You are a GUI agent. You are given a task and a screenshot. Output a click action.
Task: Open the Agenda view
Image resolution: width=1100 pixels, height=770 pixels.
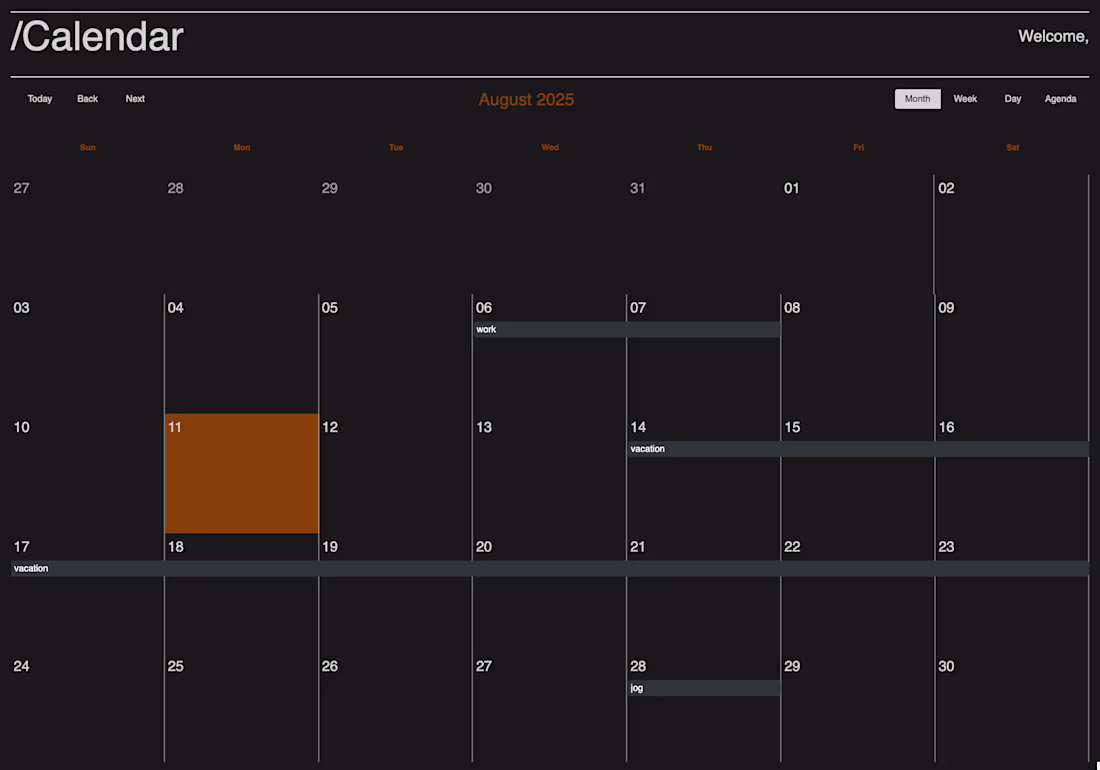pyautogui.click(x=1060, y=98)
